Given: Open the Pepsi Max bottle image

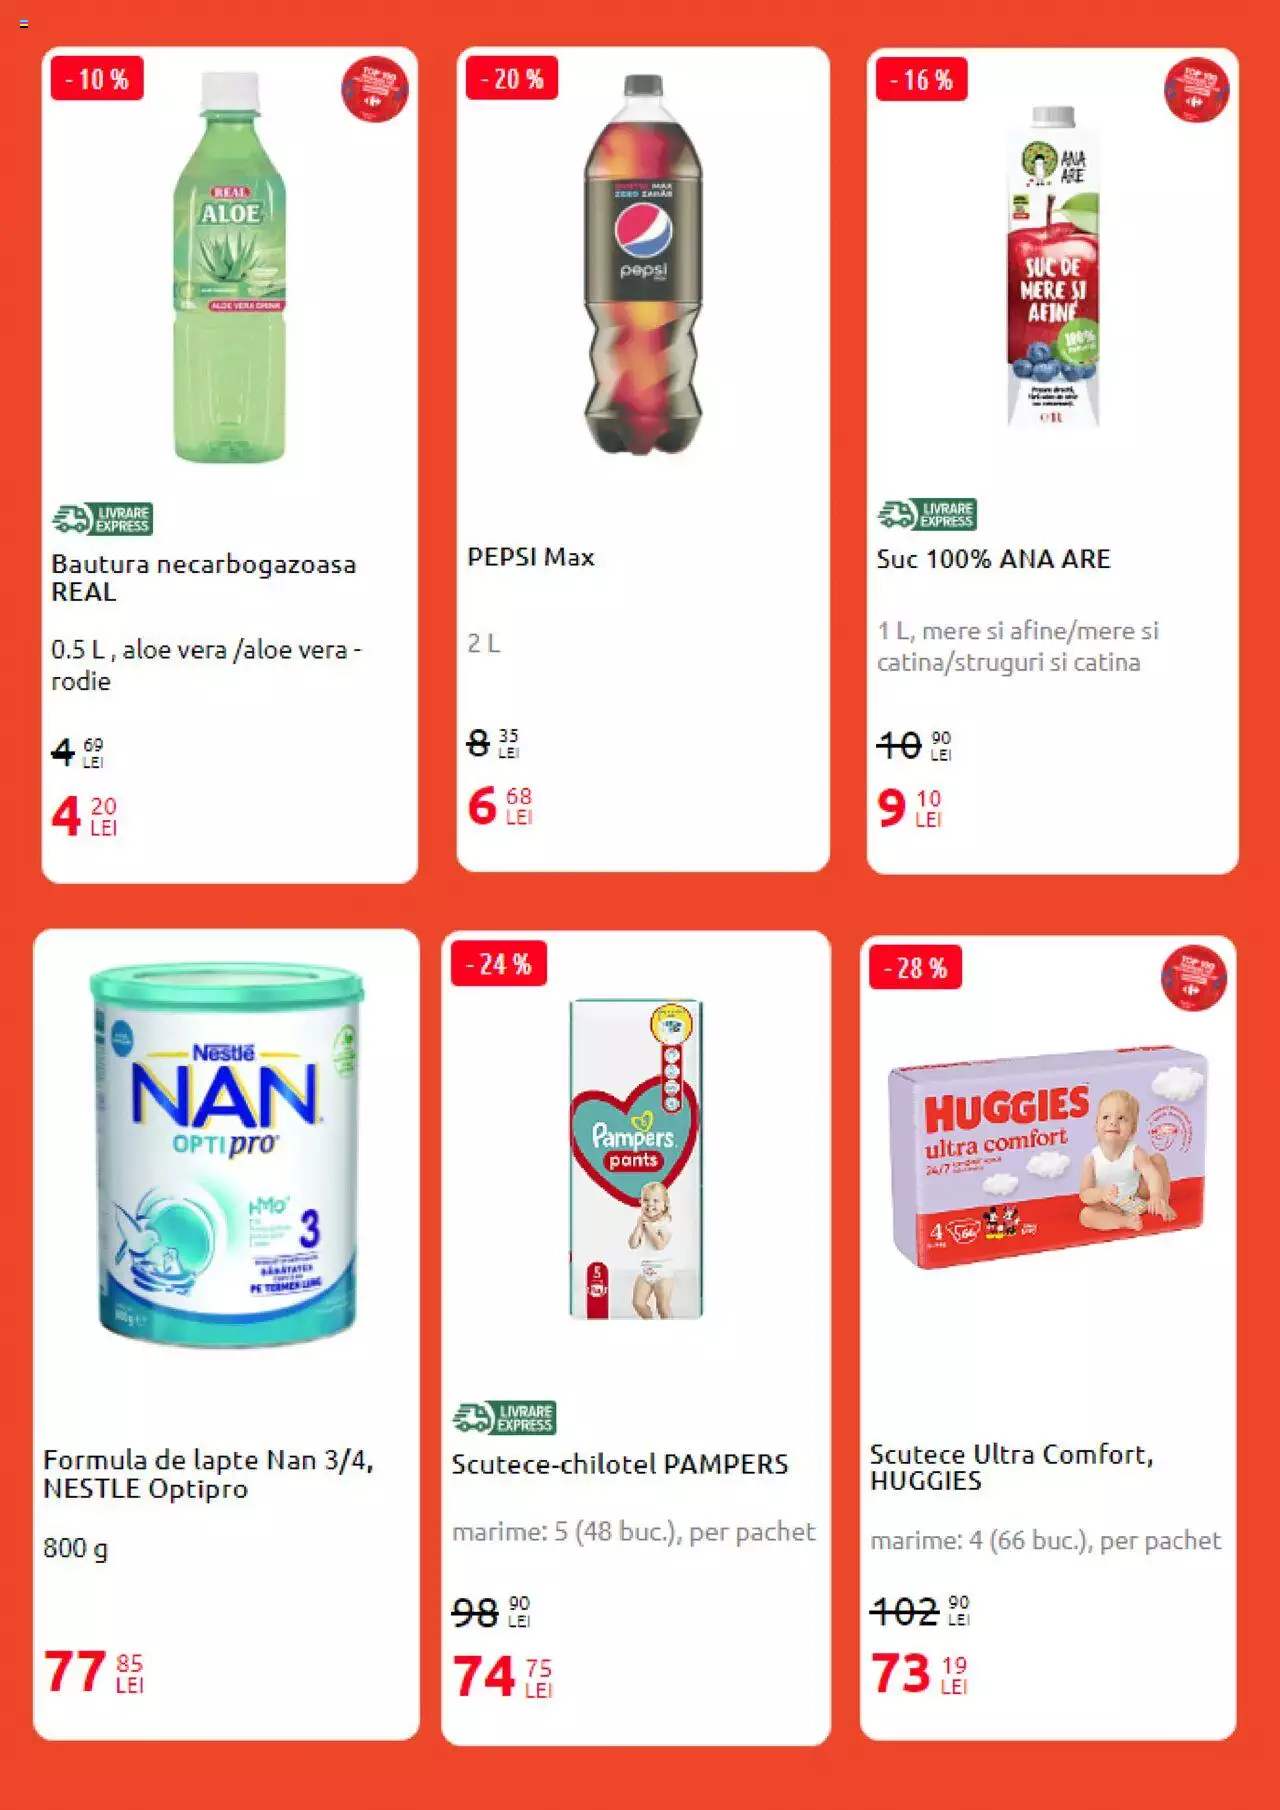Looking at the screenshot, I should [643, 263].
